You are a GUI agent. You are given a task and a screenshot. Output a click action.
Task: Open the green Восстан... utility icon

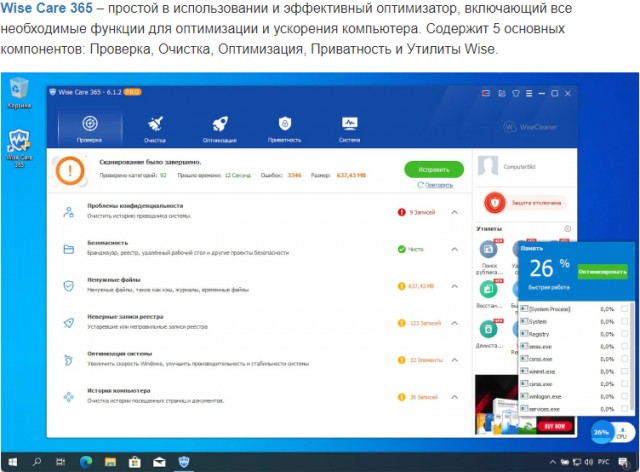[x=488, y=289]
